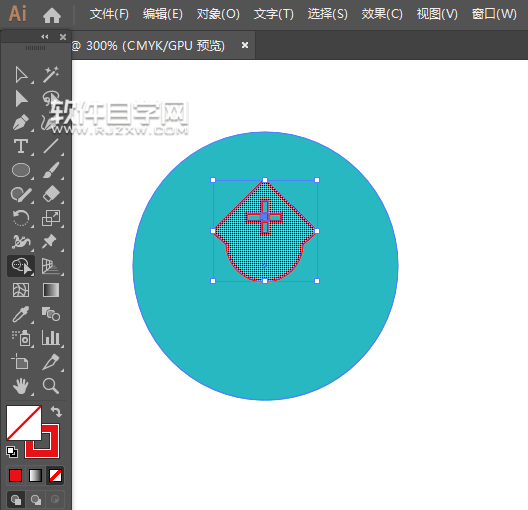Reset default fill and stroke

[x=12, y=452]
